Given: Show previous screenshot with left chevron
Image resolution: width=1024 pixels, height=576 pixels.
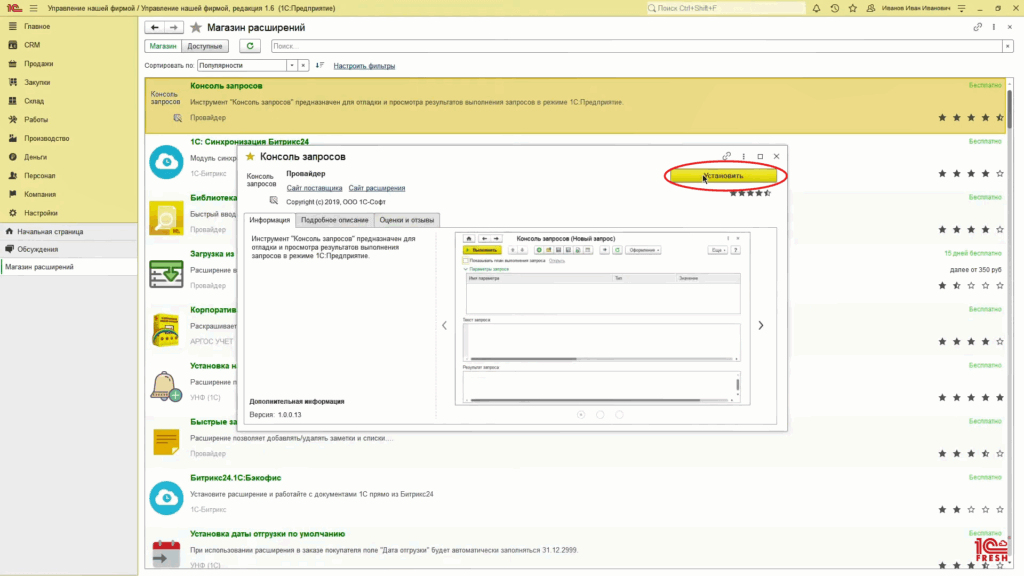Looking at the screenshot, I should 445,325.
